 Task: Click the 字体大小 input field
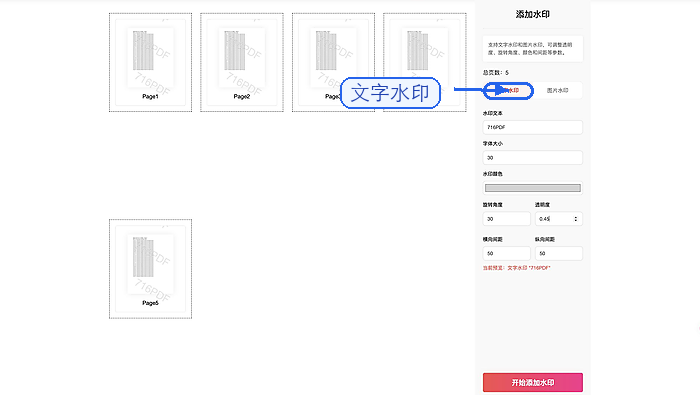[533, 158]
